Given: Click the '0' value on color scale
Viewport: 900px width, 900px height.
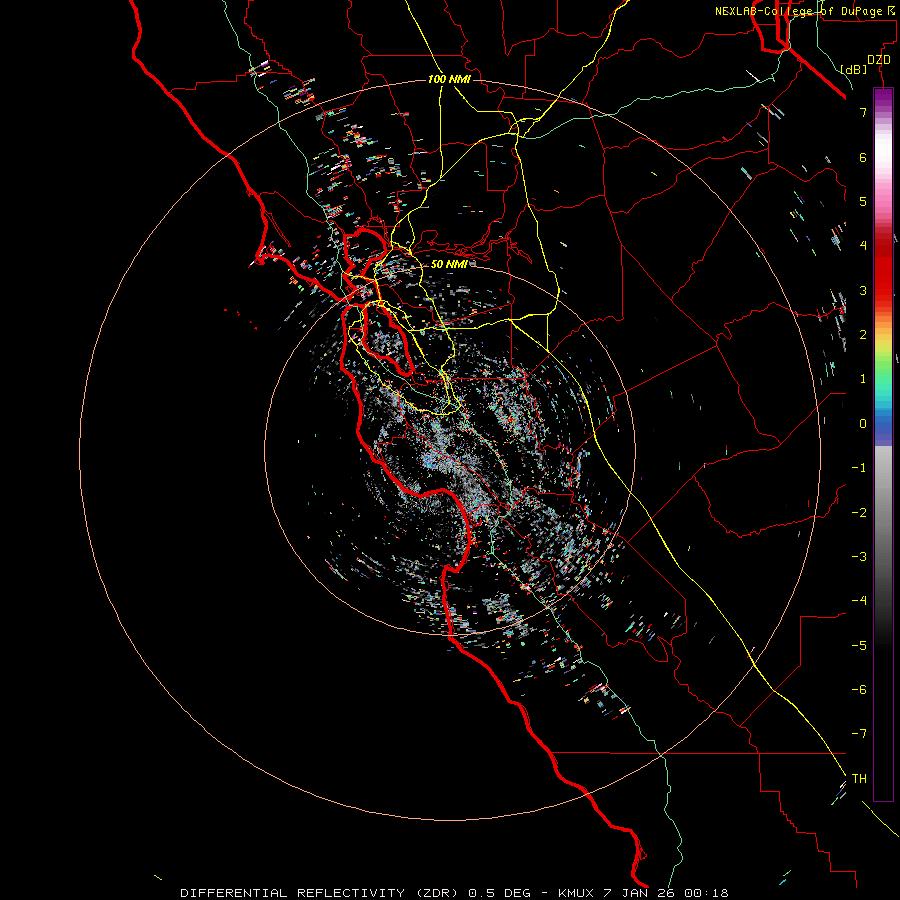Looking at the screenshot, I should click(863, 424).
